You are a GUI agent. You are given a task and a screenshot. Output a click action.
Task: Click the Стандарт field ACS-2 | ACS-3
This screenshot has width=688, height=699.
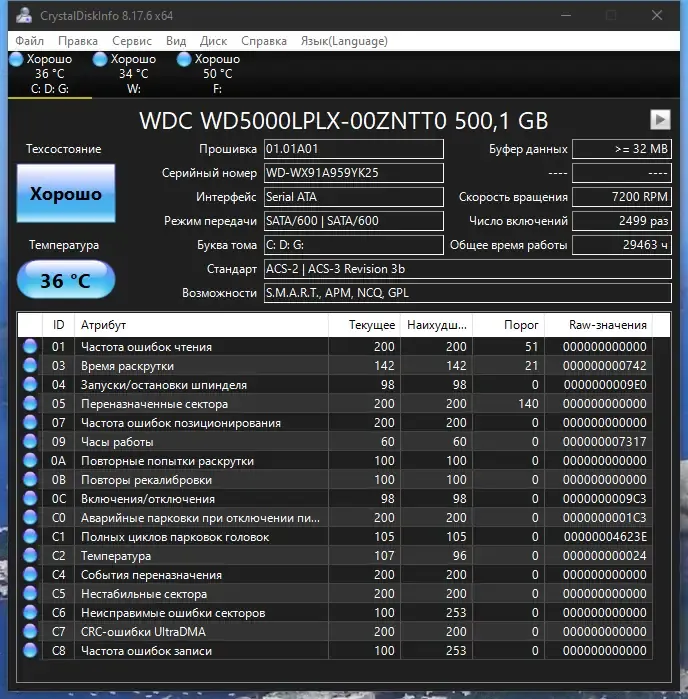click(468, 269)
